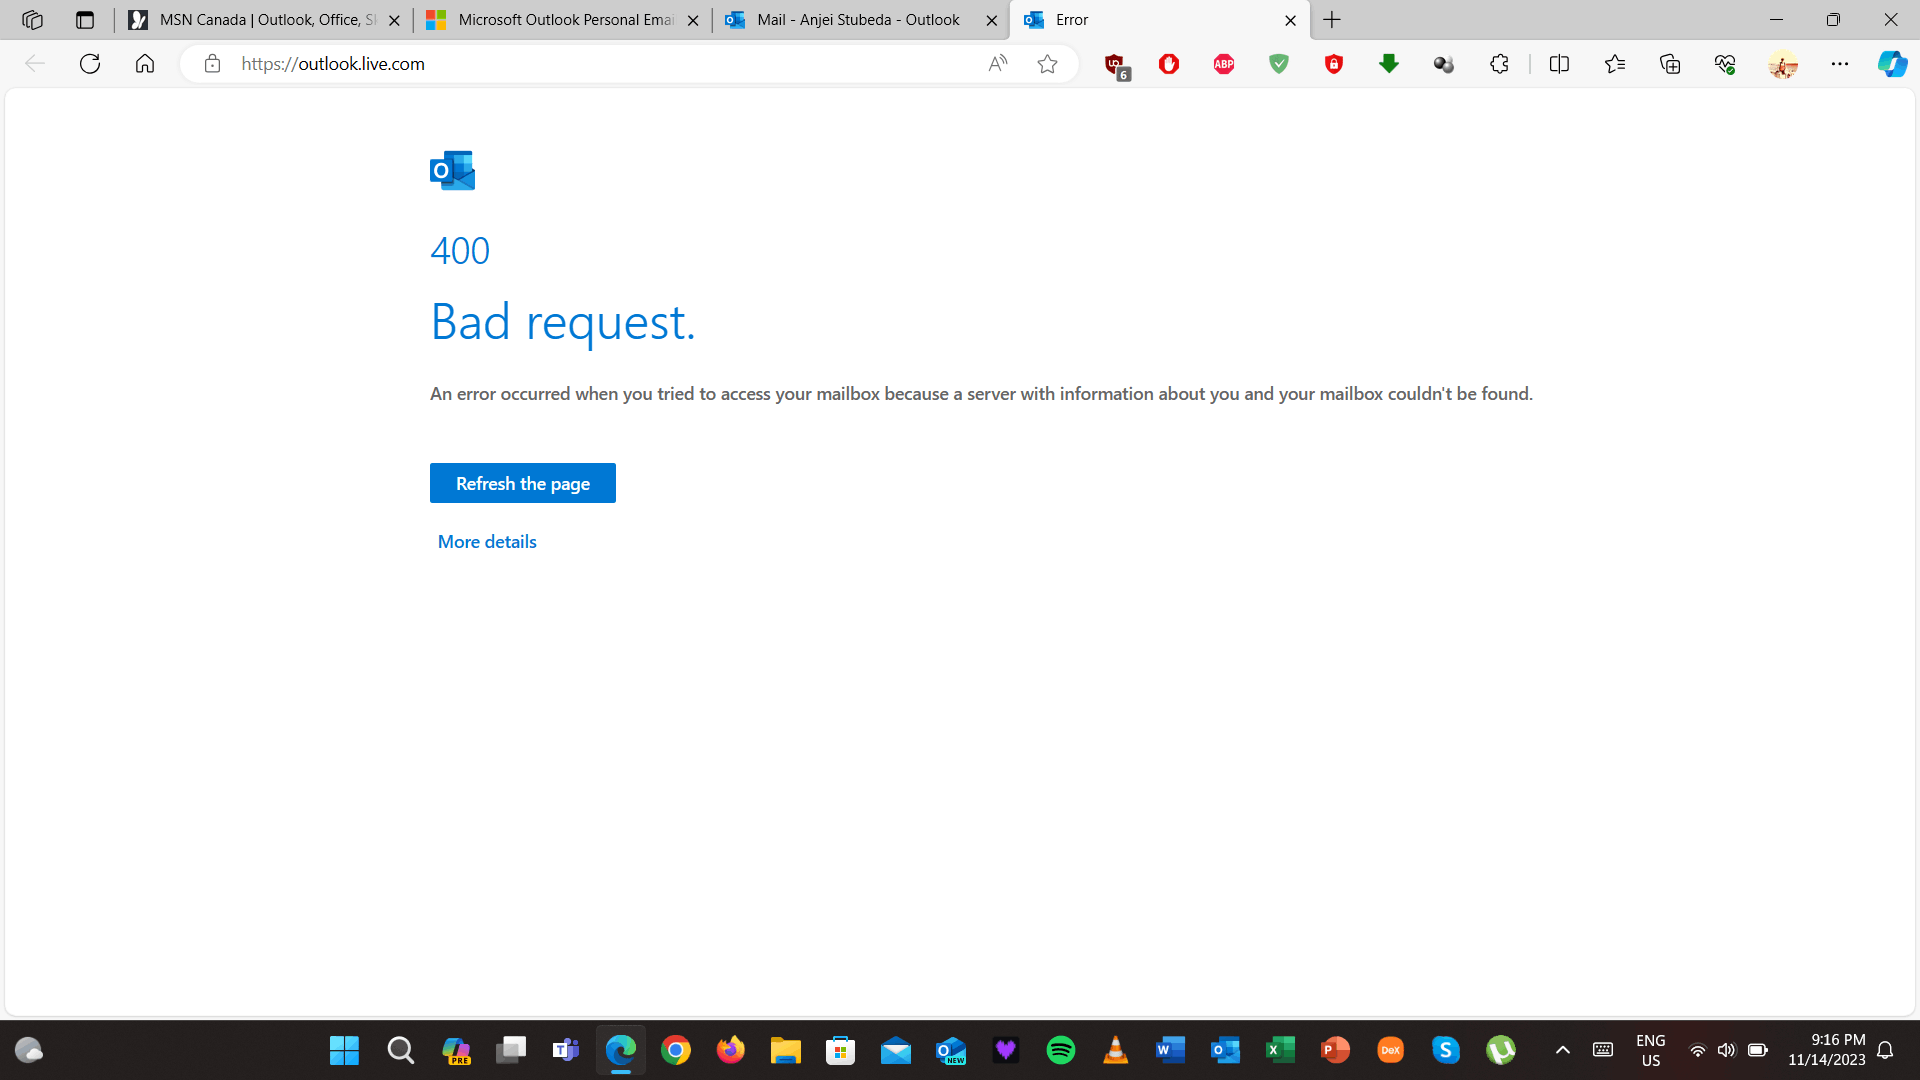The image size is (1920, 1080).
Task: Open the More details link
Action: tap(487, 542)
